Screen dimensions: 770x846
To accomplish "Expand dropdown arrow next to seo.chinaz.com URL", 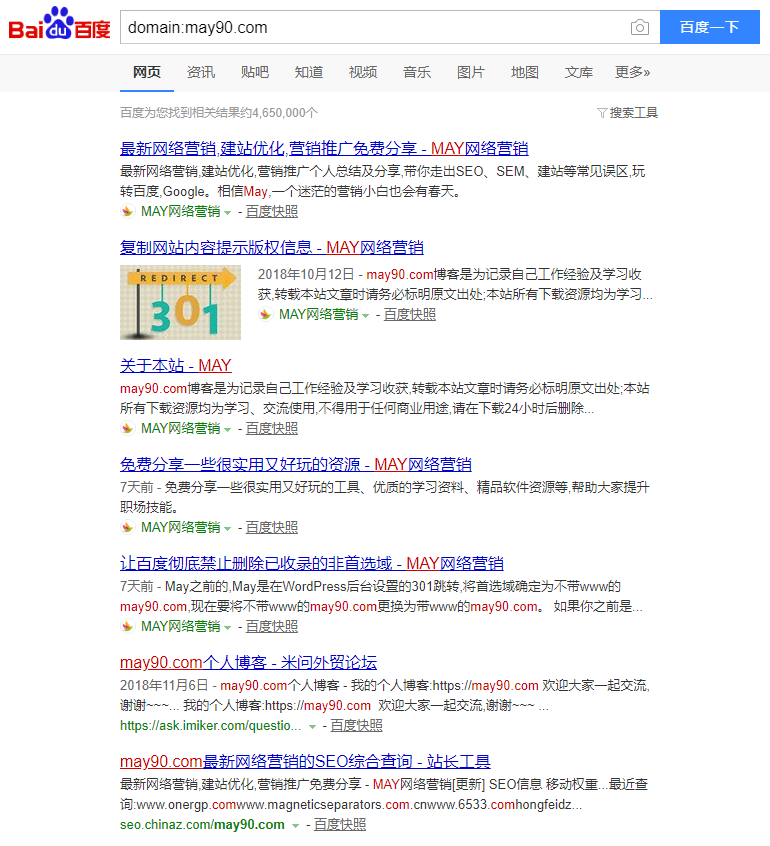I will (295, 826).
